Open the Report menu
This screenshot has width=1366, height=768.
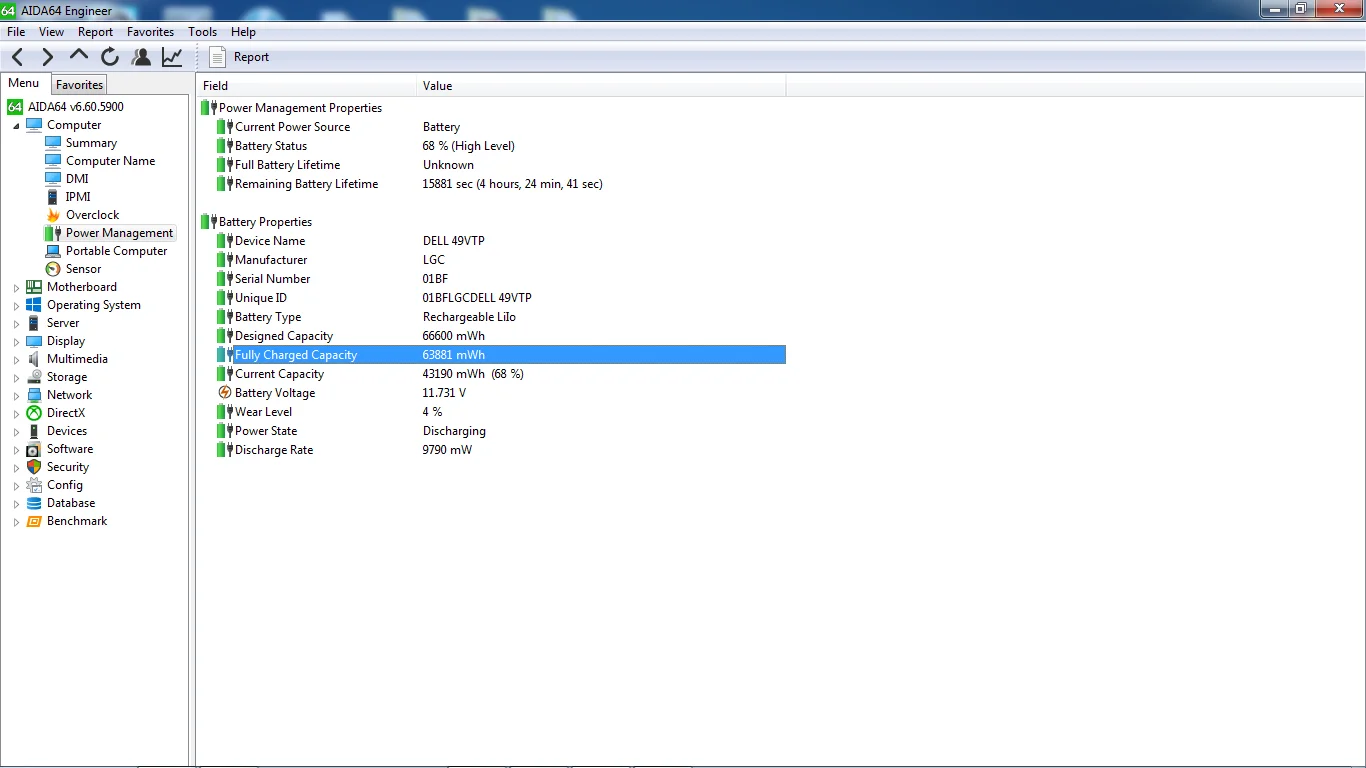[x=96, y=32]
